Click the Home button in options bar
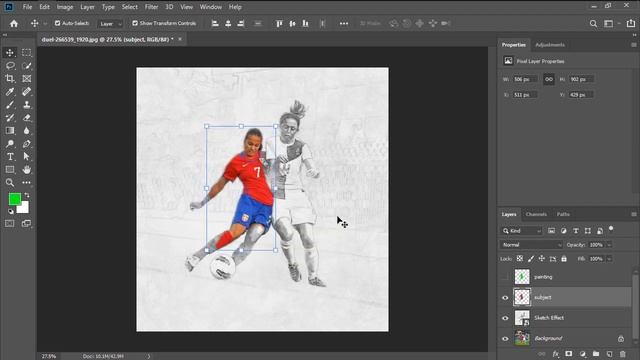The width and height of the screenshot is (640, 360). click(x=14, y=24)
